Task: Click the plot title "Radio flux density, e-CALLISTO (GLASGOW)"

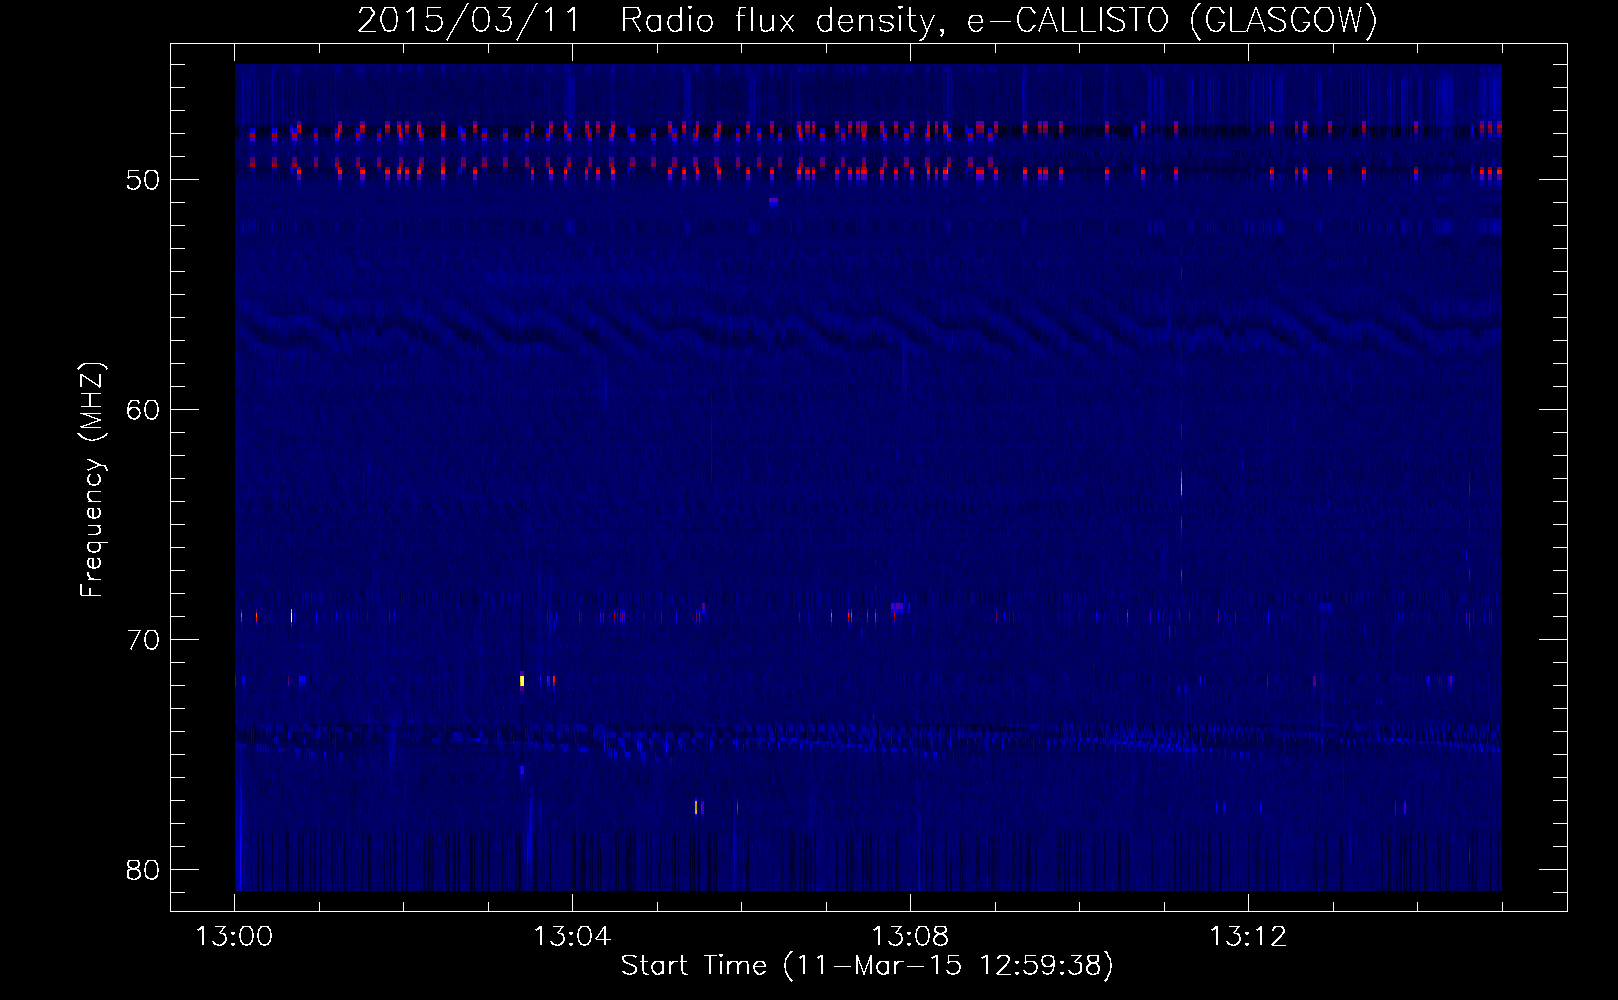Action: pos(998,21)
